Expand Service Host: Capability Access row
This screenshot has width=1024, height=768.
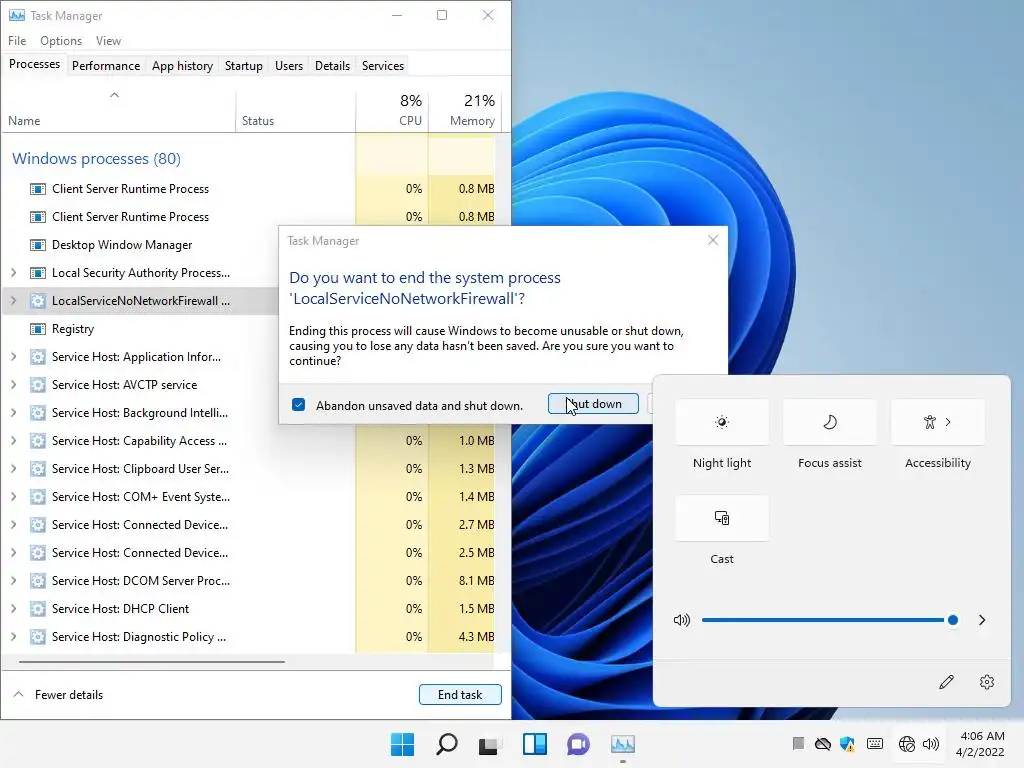coord(14,441)
